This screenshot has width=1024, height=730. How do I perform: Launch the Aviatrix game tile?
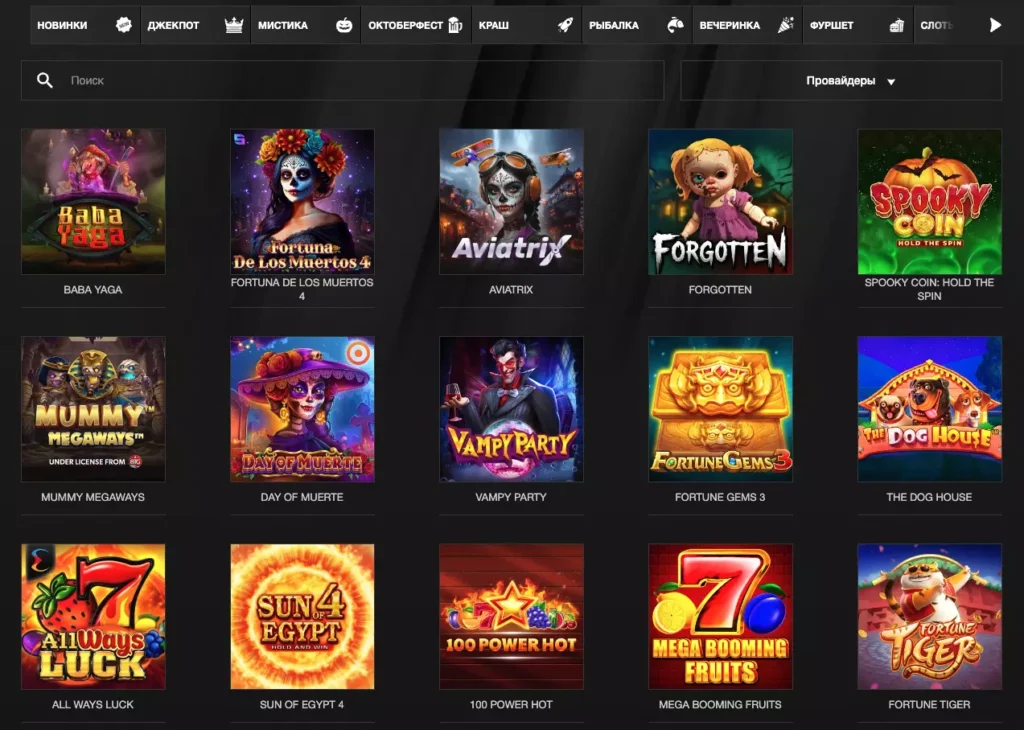[x=511, y=201]
